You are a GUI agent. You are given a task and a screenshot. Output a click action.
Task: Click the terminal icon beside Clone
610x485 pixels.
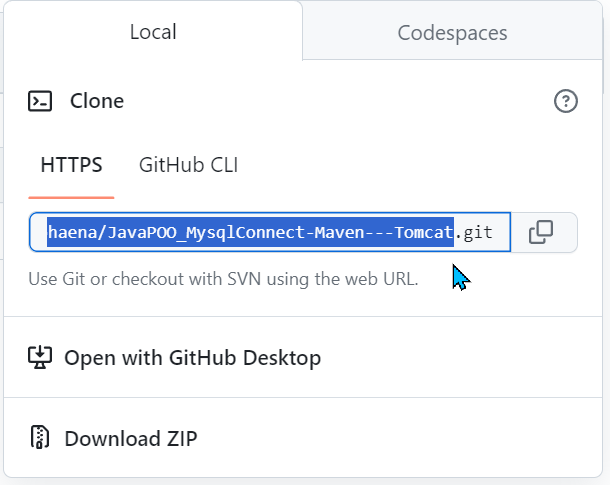(x=40, y=101)
